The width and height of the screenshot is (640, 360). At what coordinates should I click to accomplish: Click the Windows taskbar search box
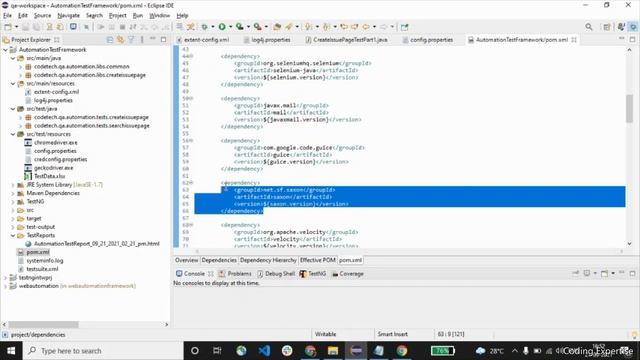(102, 351)
